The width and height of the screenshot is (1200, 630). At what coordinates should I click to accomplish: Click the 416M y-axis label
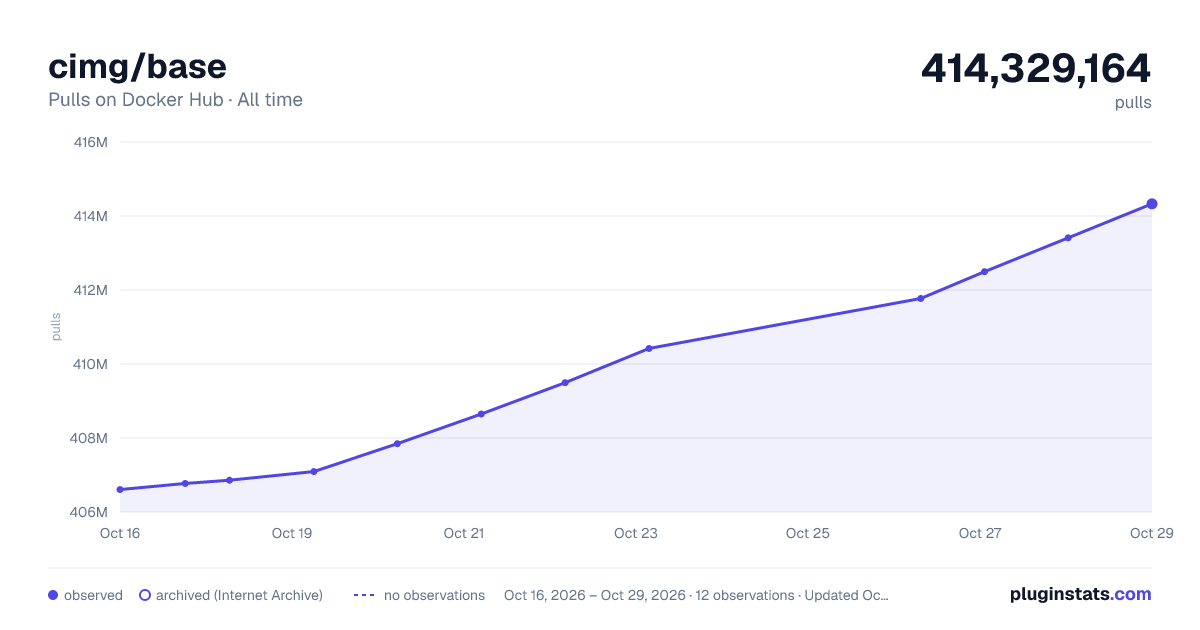pyautogui.click(x=91, y=142)
